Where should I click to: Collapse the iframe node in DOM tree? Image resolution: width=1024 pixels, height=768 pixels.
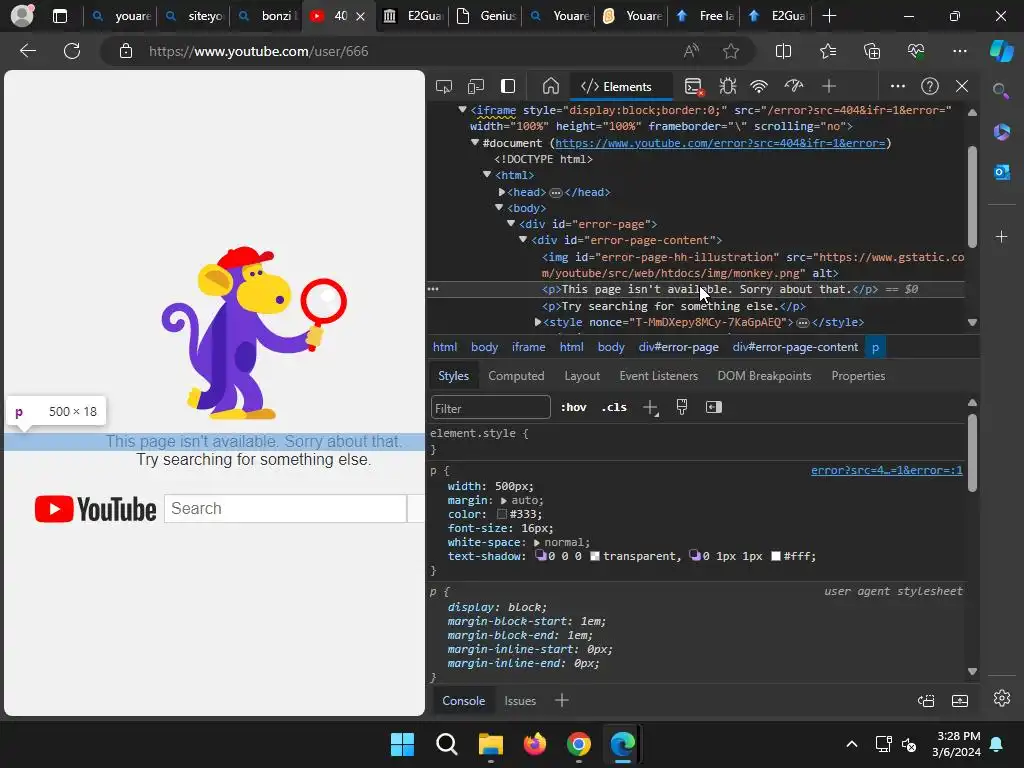pyautogui.click(x=462, y=110)
